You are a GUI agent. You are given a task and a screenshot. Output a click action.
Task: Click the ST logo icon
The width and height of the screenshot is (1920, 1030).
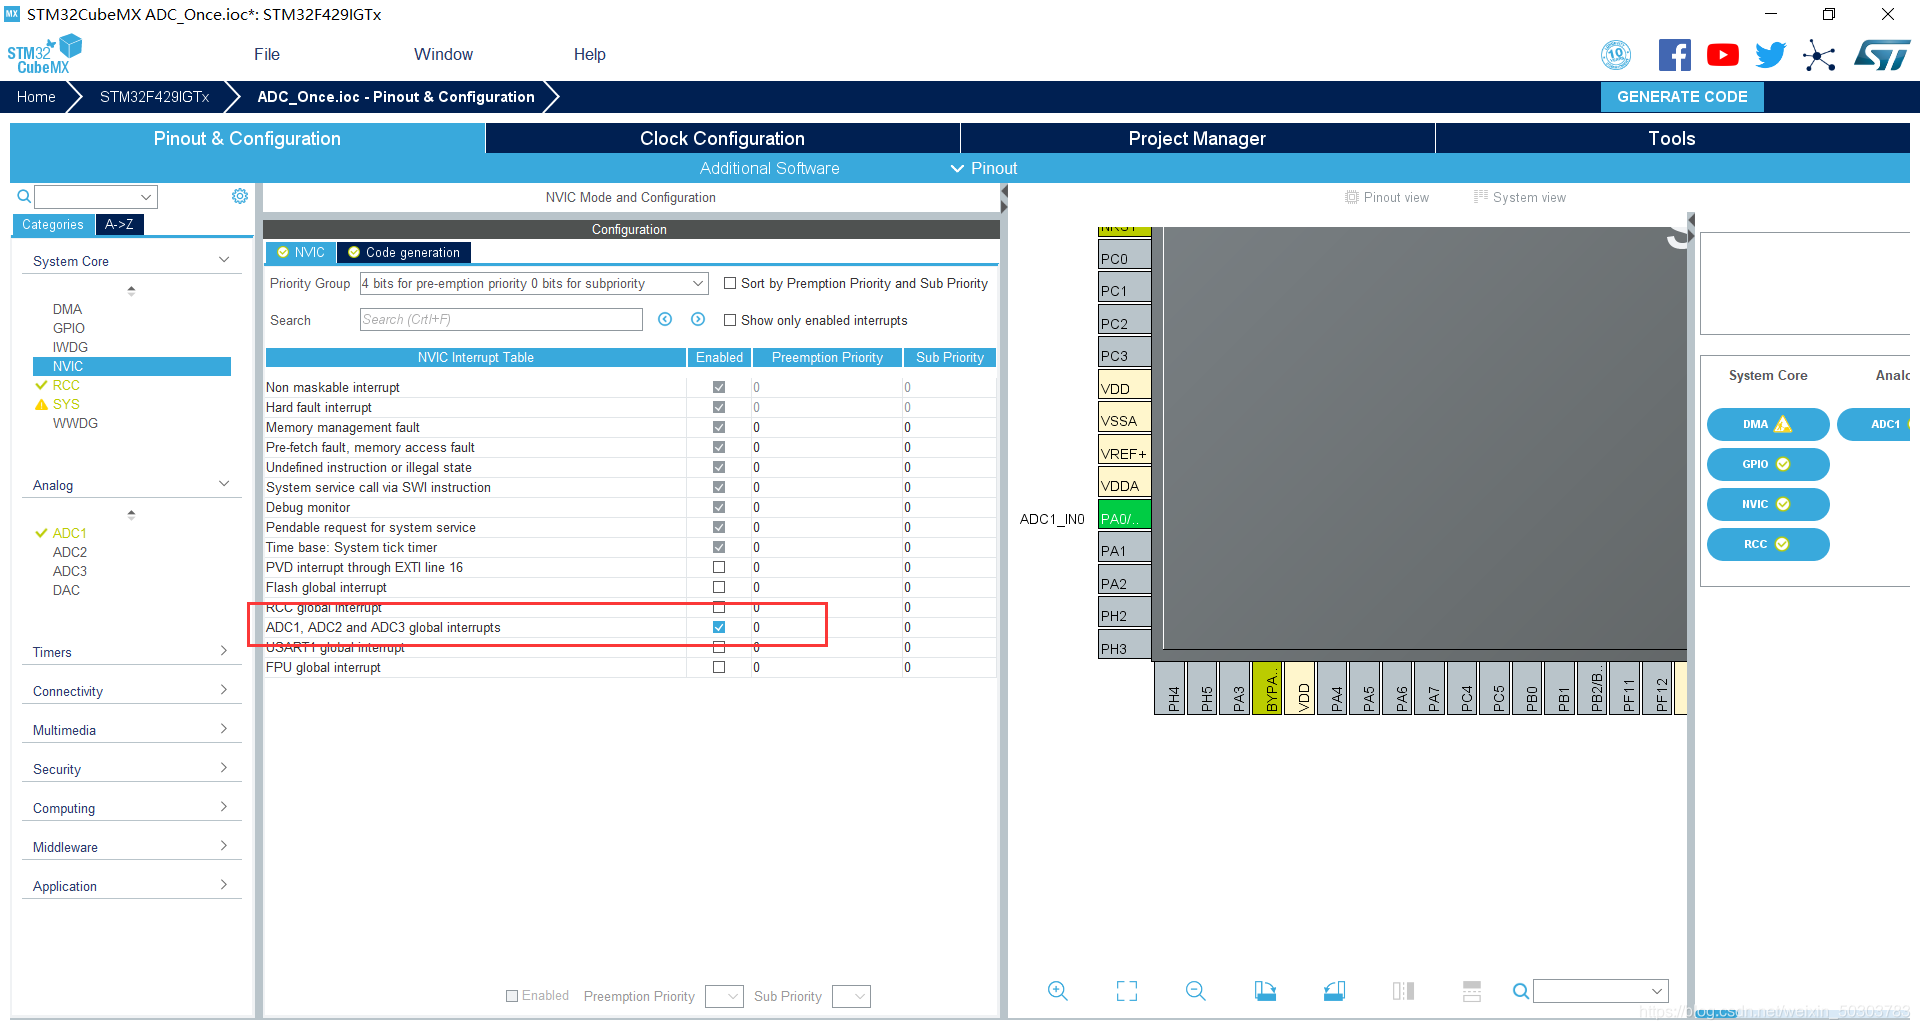click(1882, 55)
